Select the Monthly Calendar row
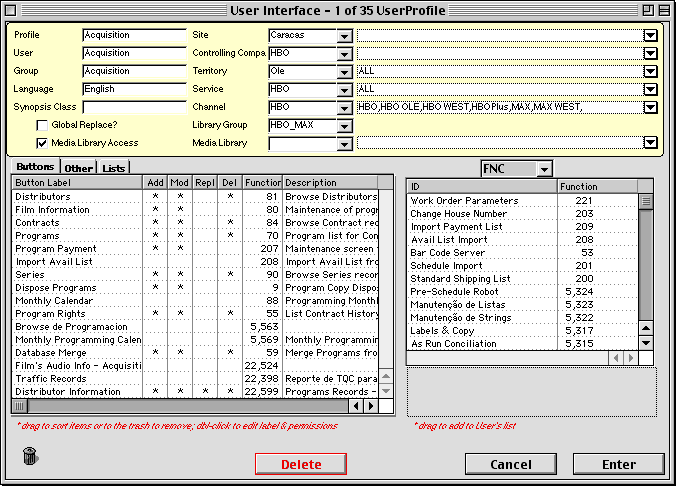The width and height of the screenshot is (676, 486). click(196, 301)
